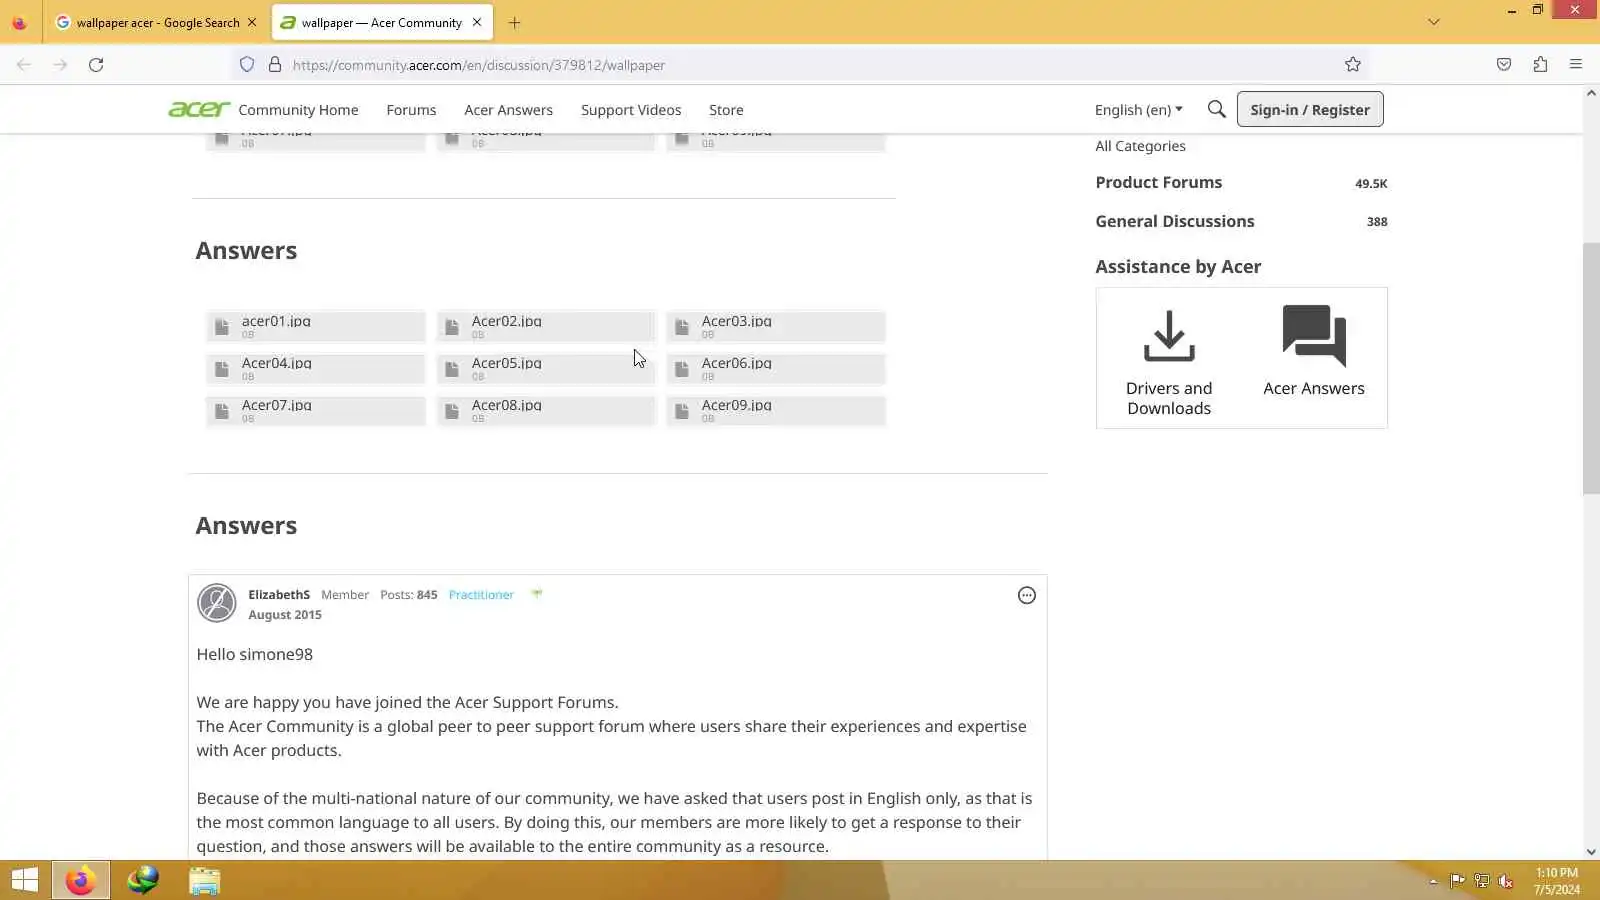Reload the current page
Image resolution: width=1600 pixels, height=900 pixels.
pyautogui.click(x=96, y=65)
